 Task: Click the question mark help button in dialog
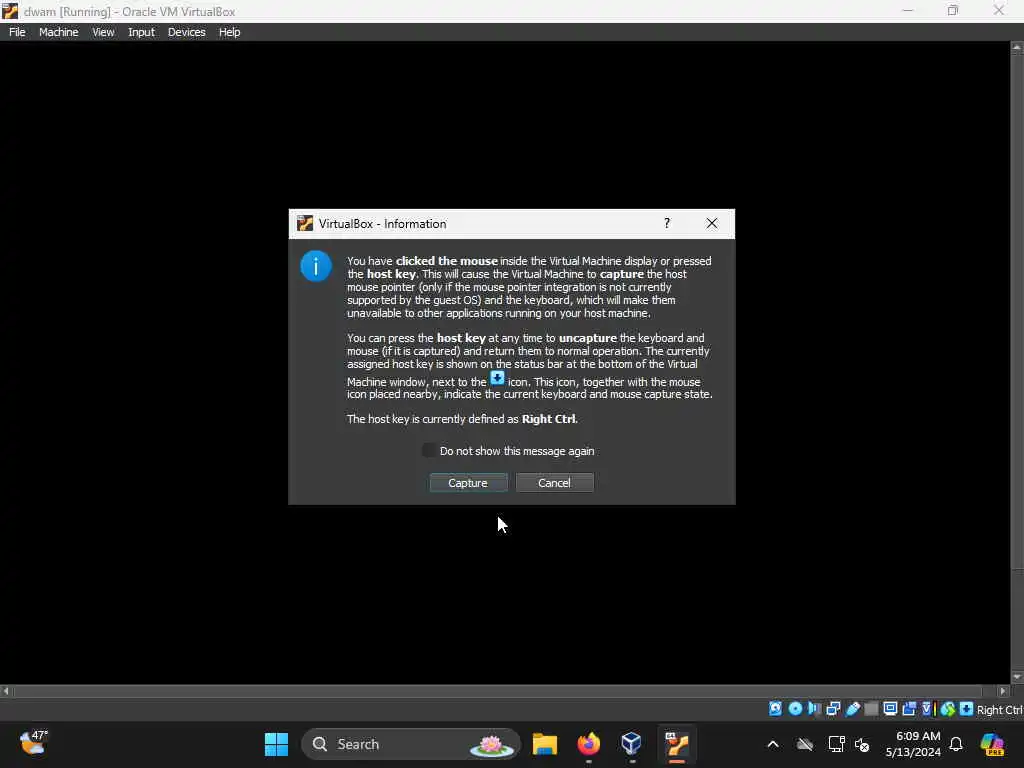667,223
